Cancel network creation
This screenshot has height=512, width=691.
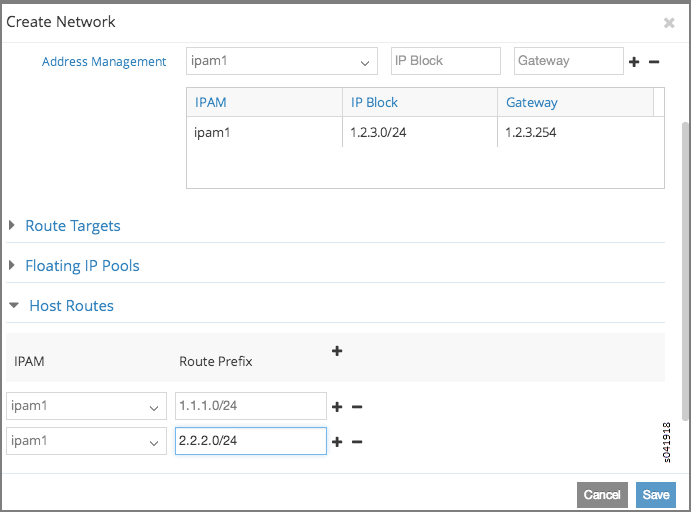tap(602, 495)
